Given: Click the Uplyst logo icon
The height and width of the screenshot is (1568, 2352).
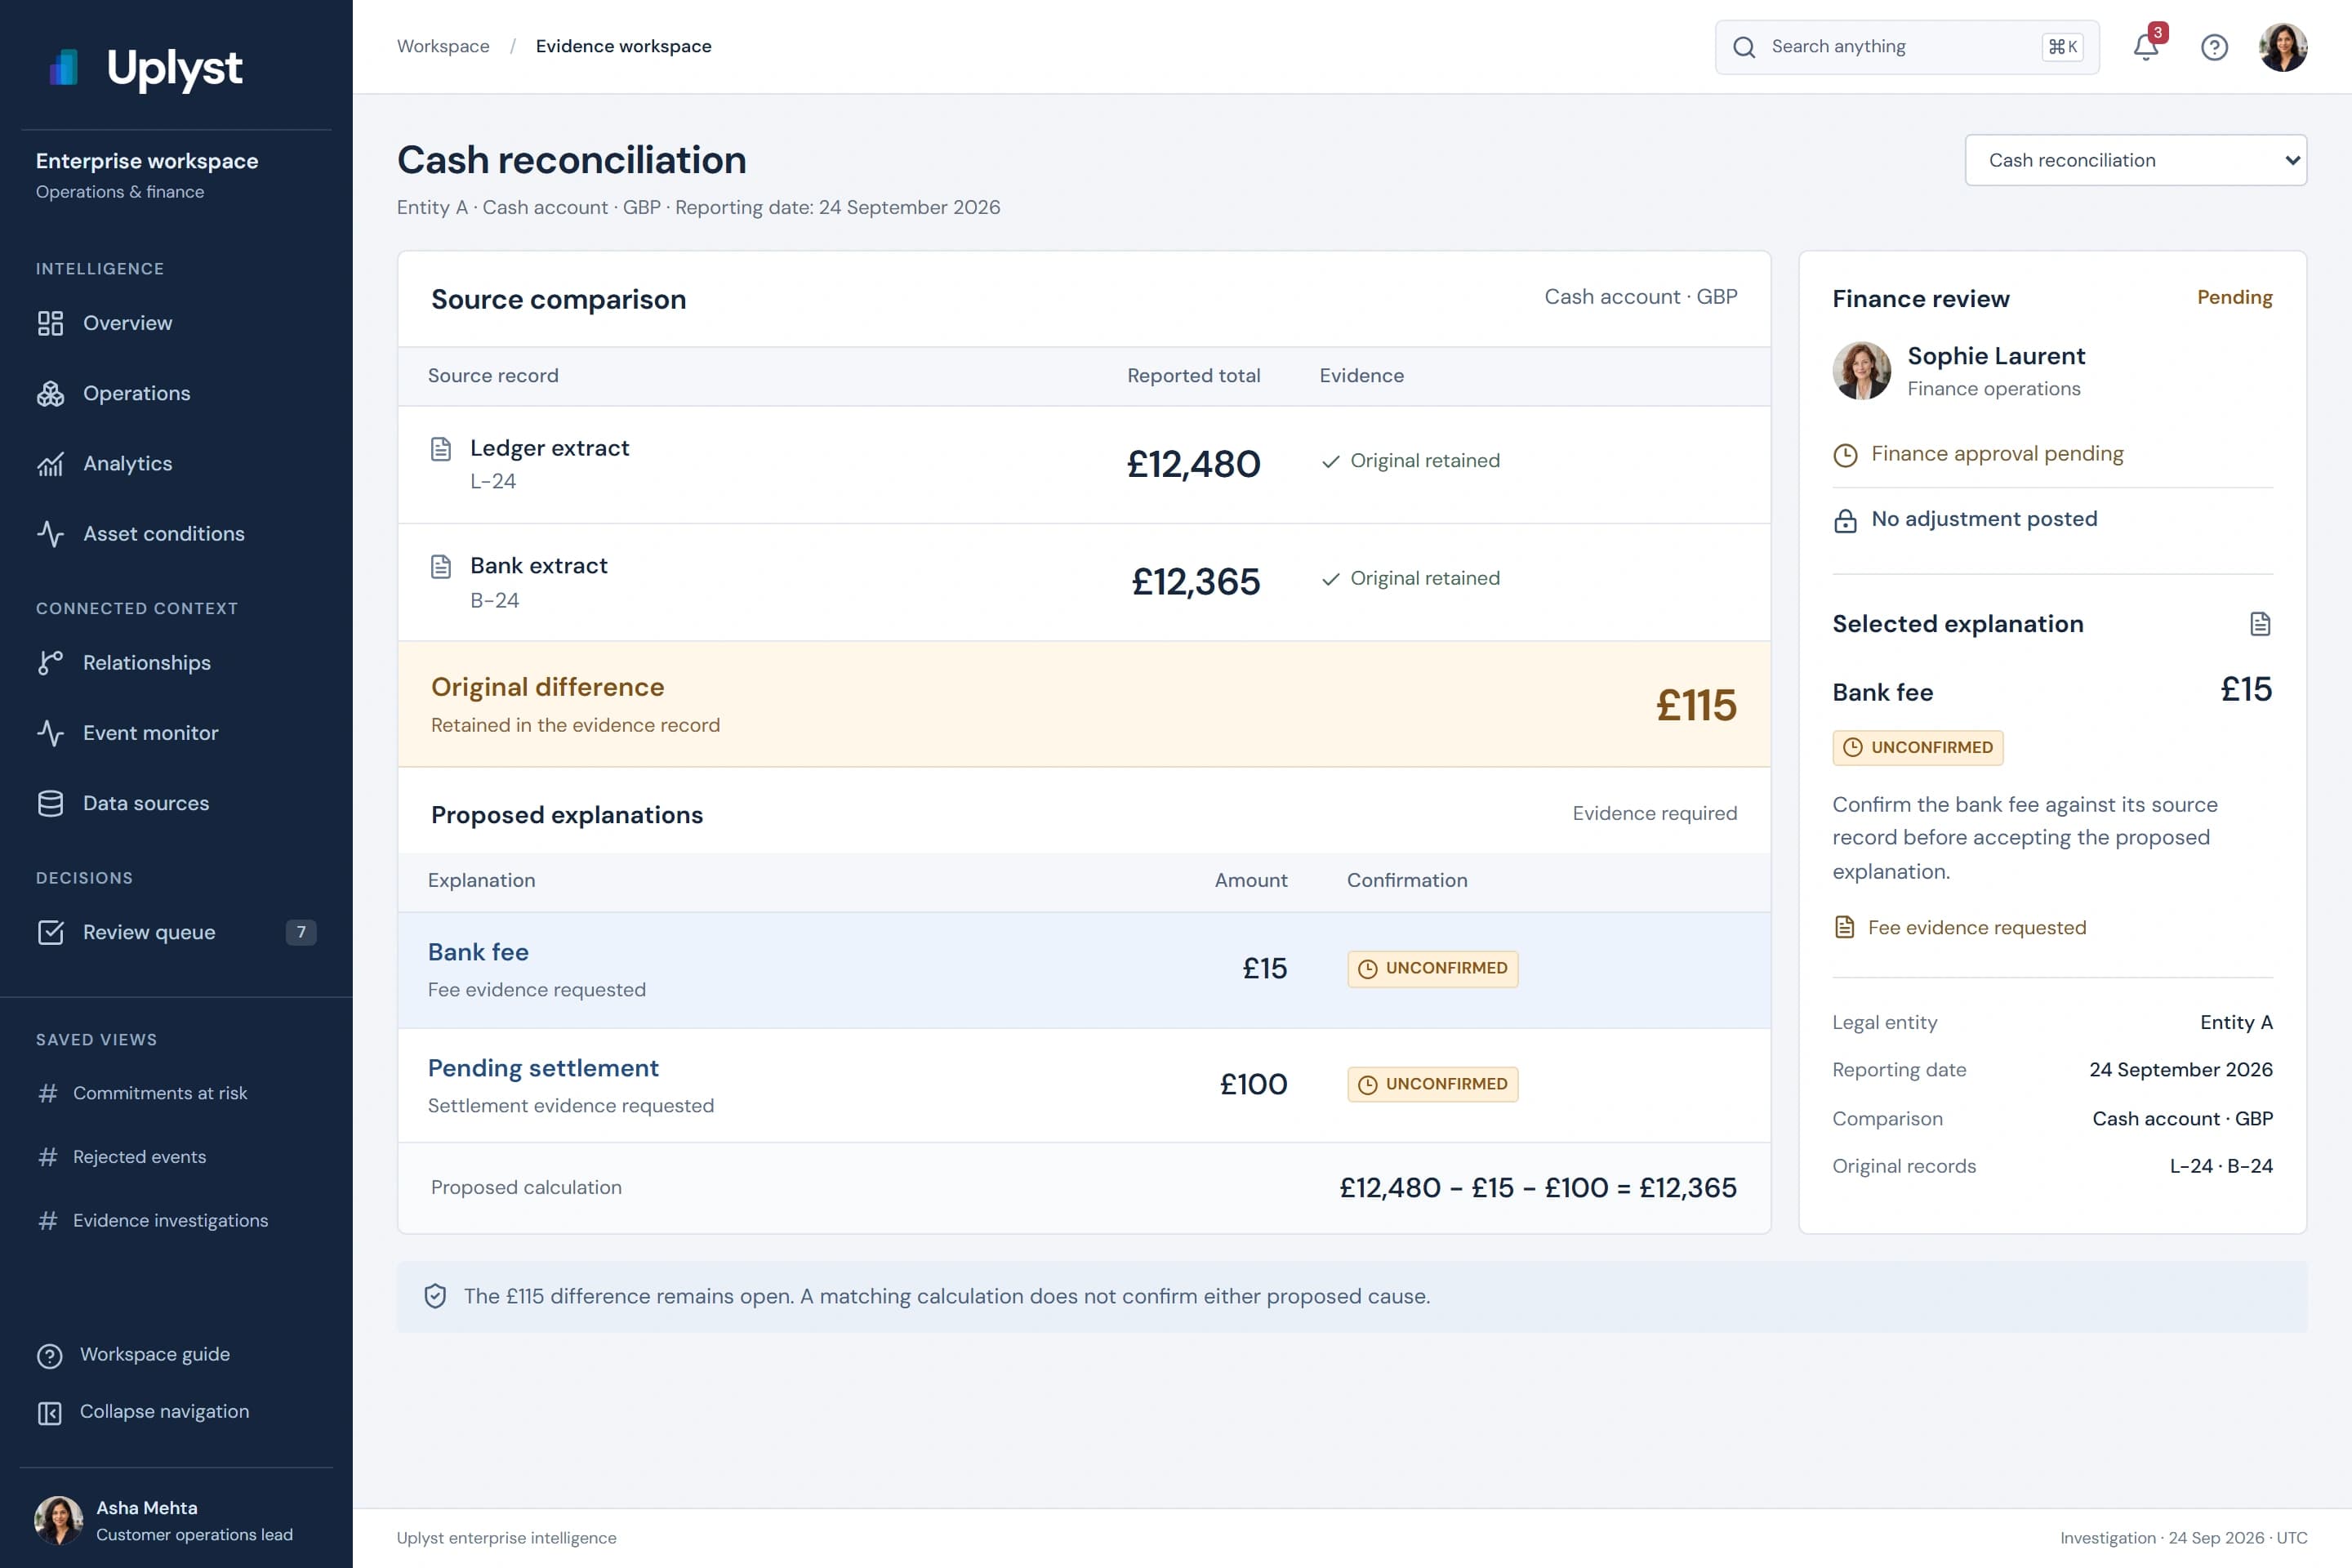Looking at the screenshot, I should (x=64, y=67).
